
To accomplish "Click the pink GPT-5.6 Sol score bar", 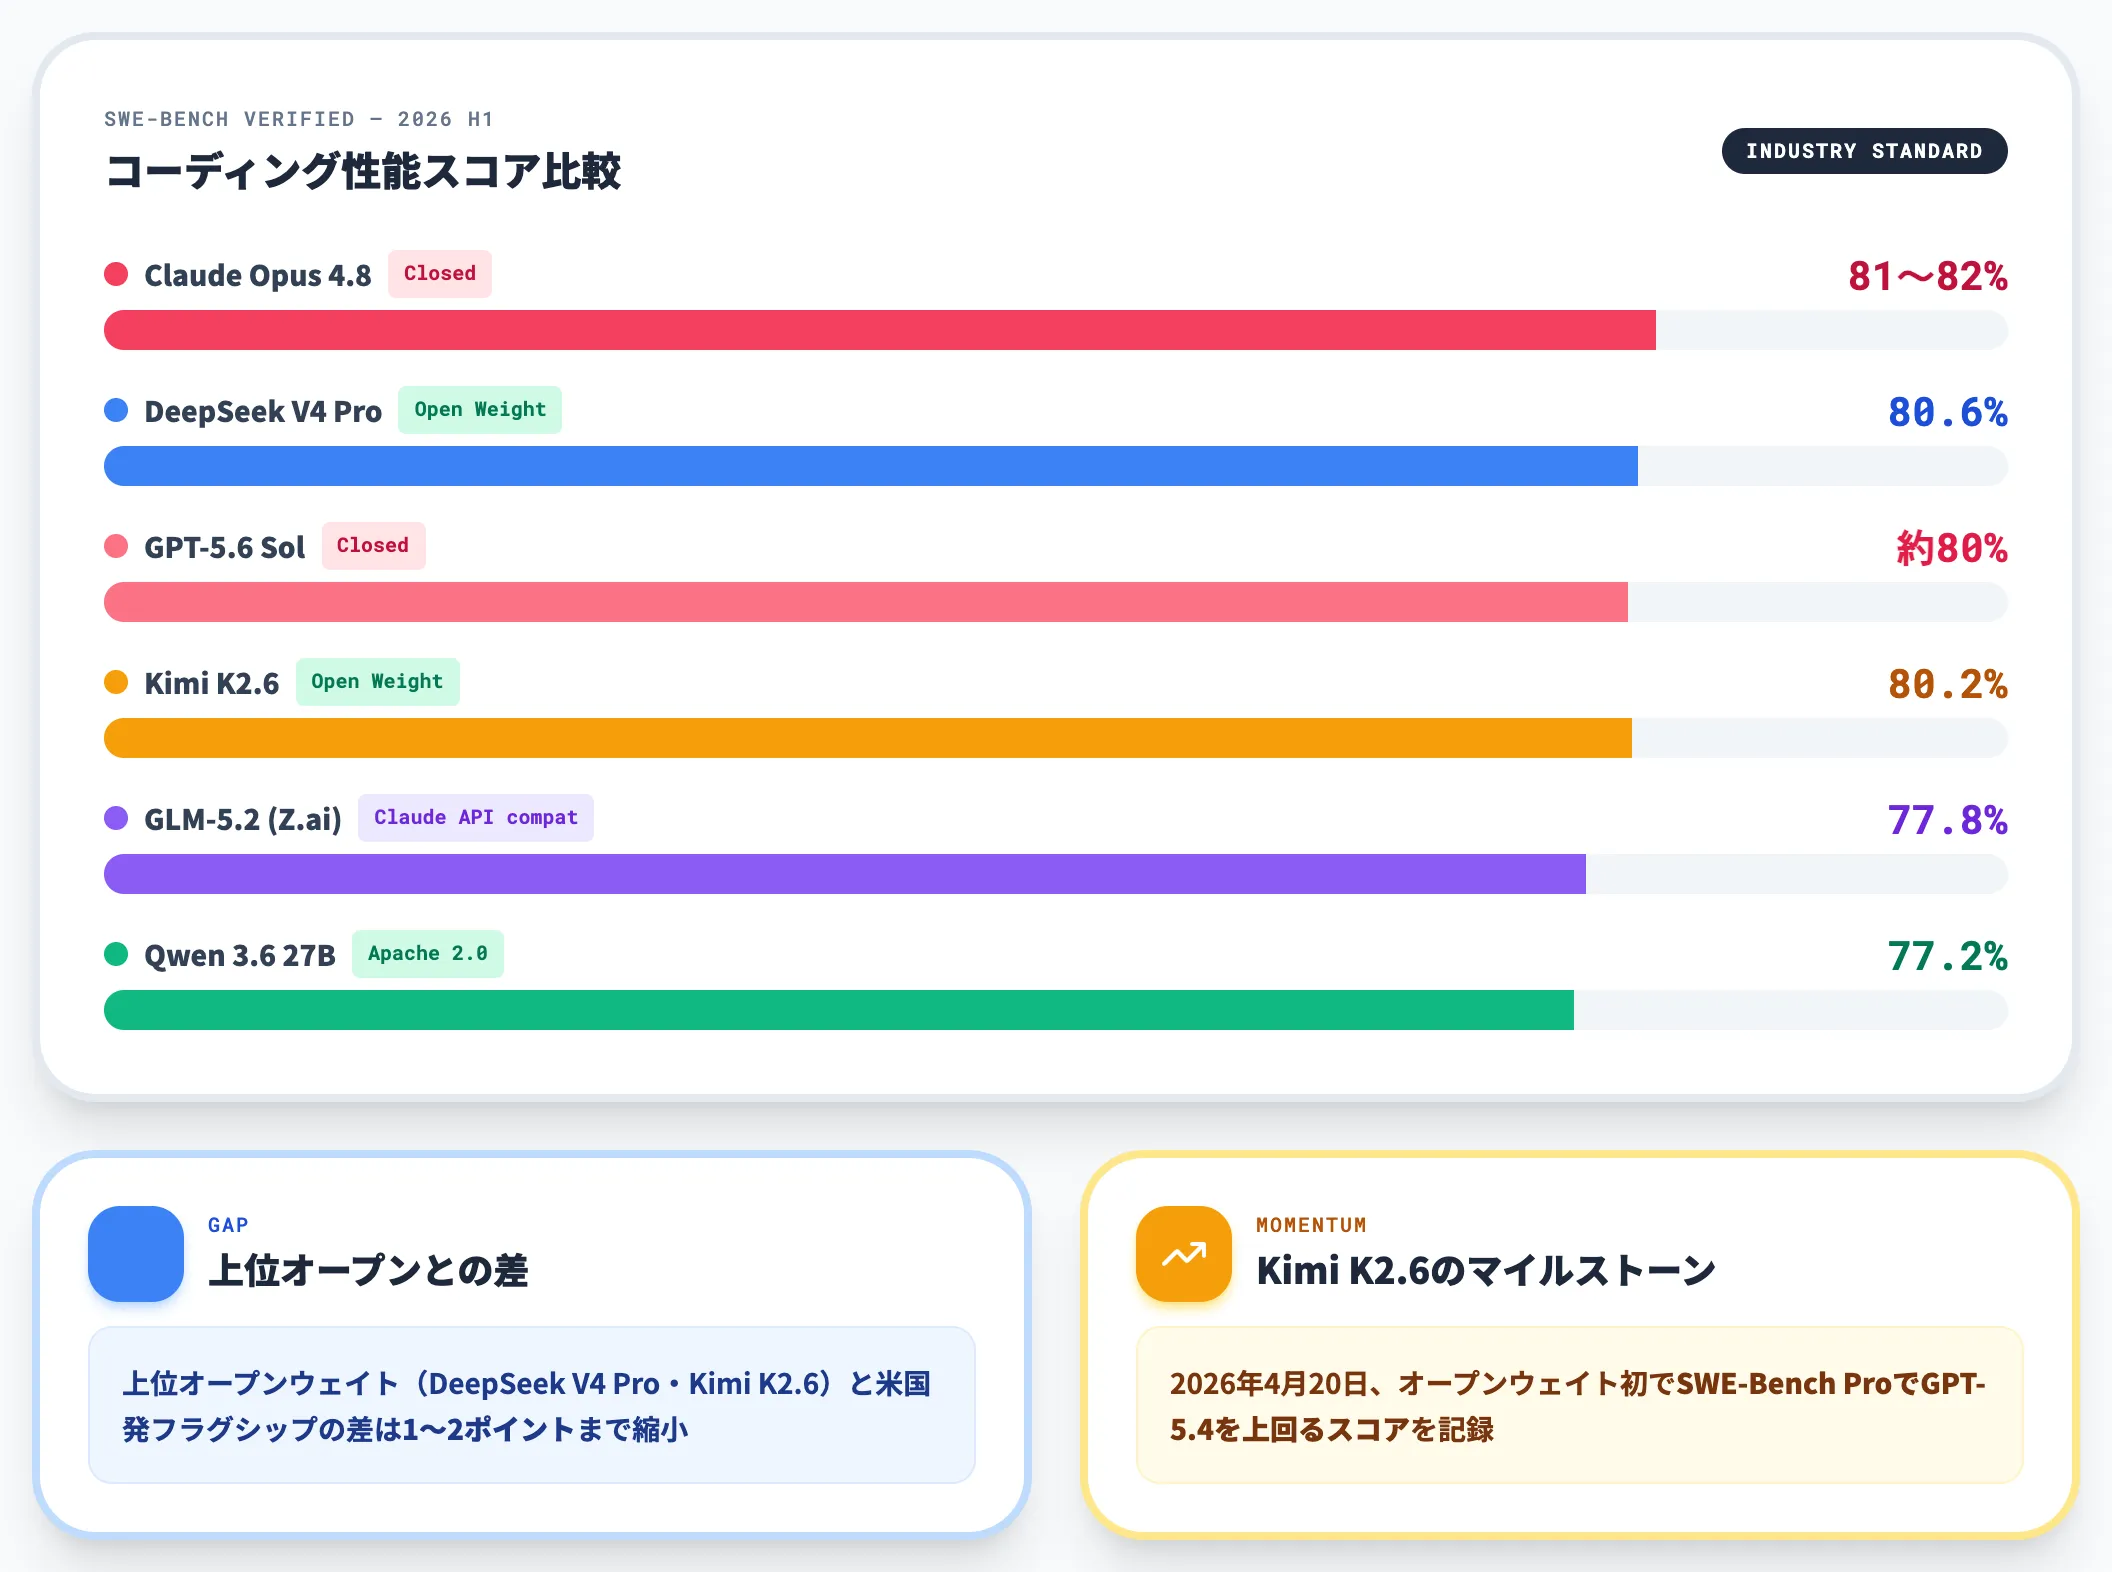I will [866, 602].
